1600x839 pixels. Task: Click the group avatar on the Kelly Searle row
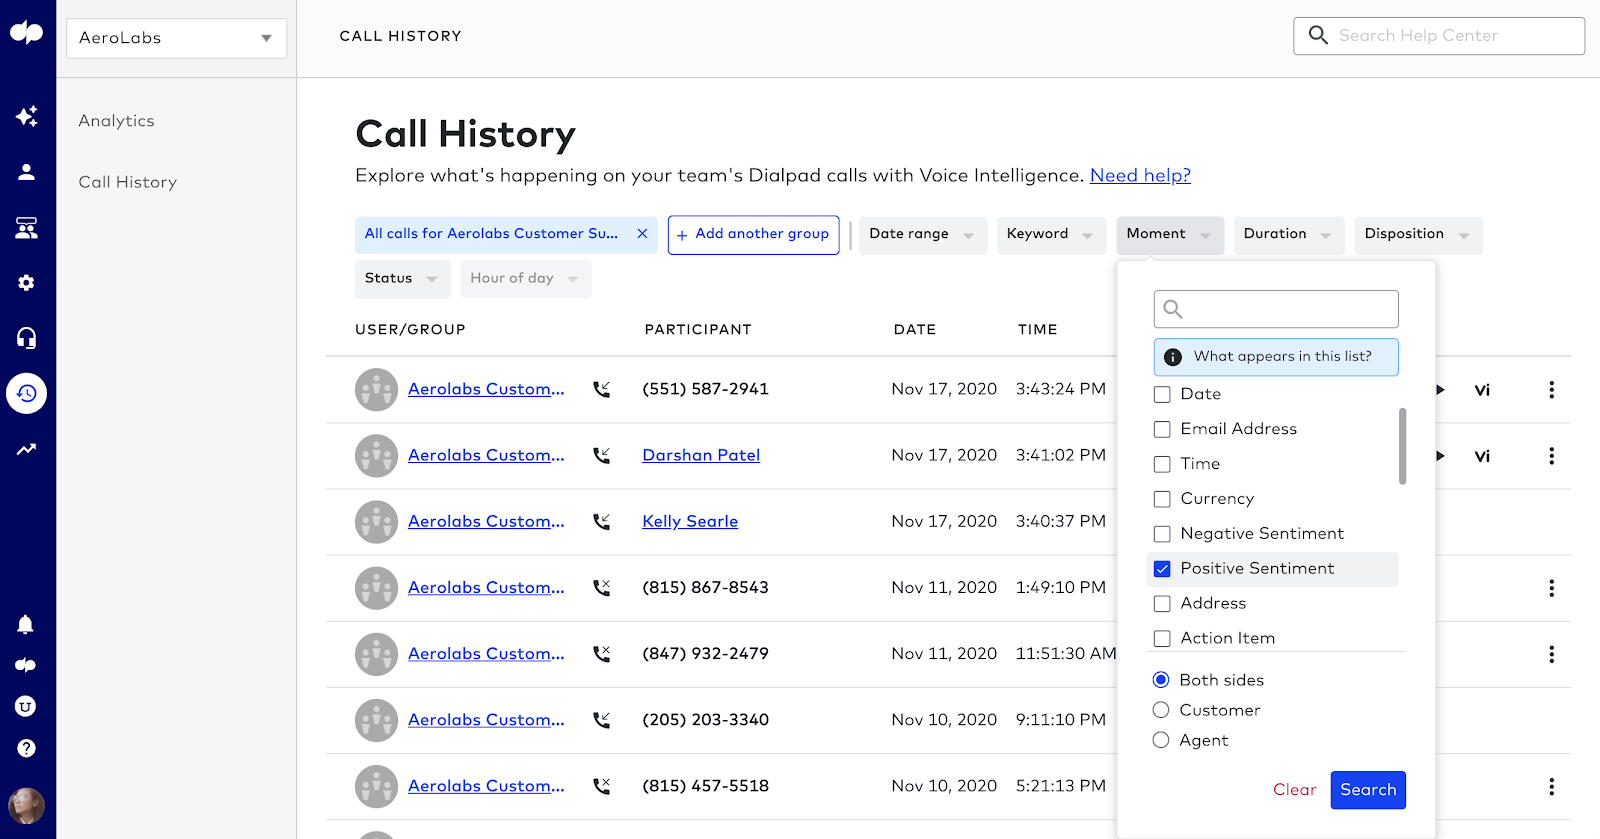tap(377, 522)
